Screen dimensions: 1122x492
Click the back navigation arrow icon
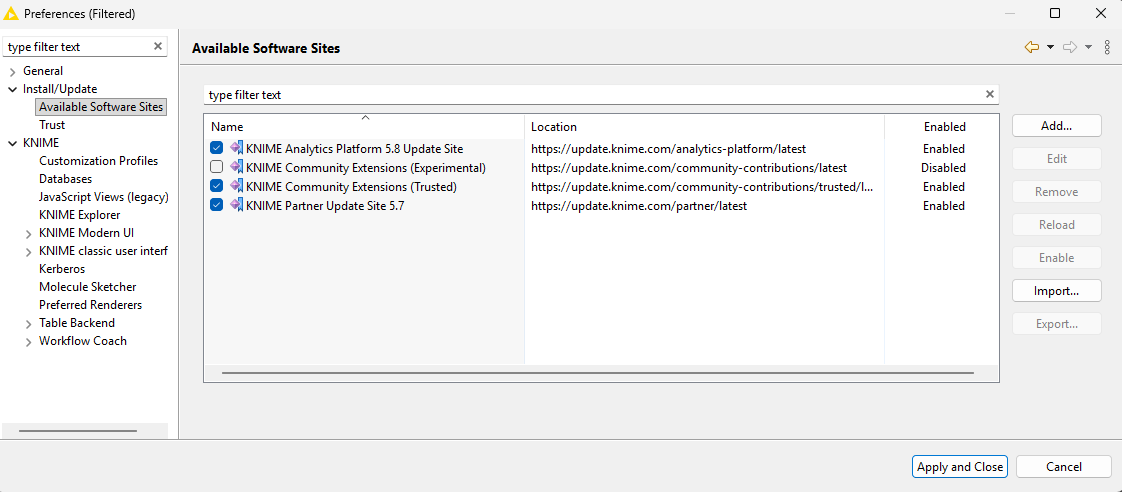tap(1032, 47)
